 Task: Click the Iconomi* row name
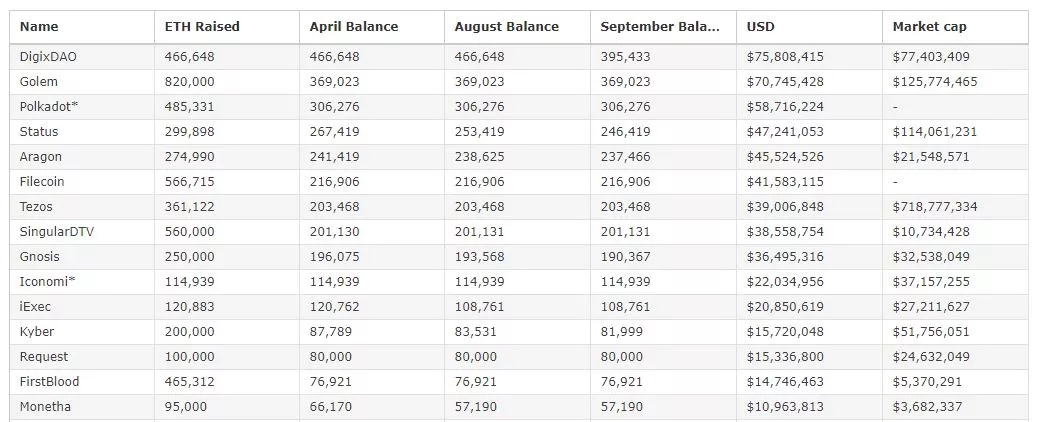(48, 282)
